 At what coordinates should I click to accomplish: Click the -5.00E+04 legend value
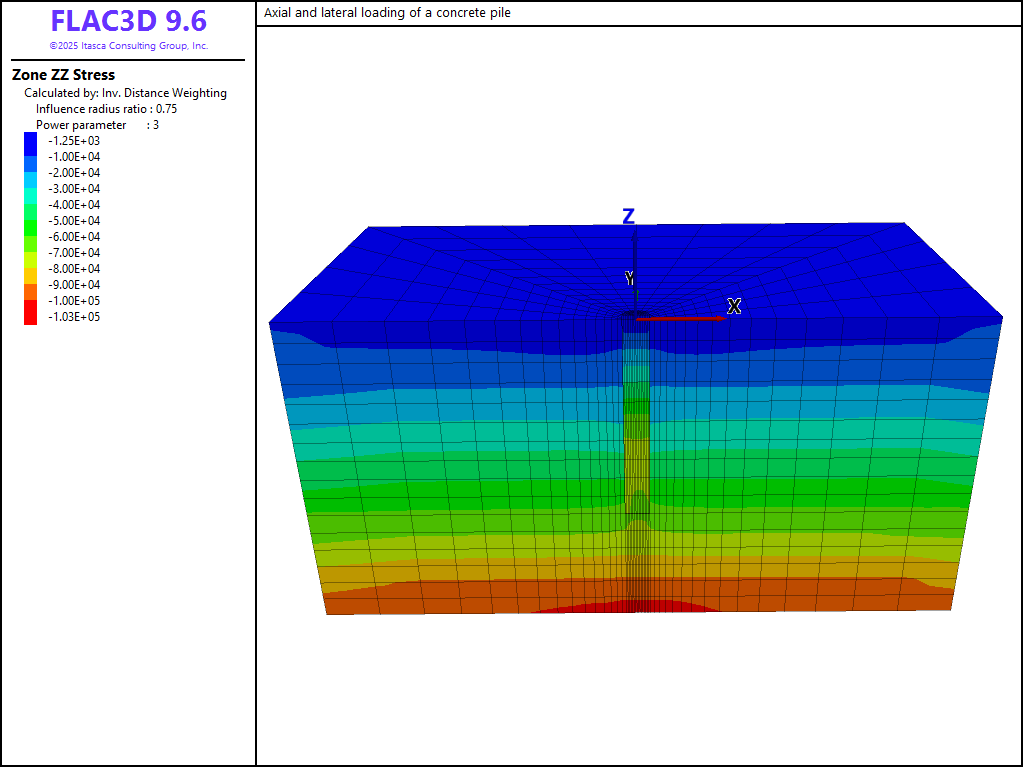coord(73,221)
